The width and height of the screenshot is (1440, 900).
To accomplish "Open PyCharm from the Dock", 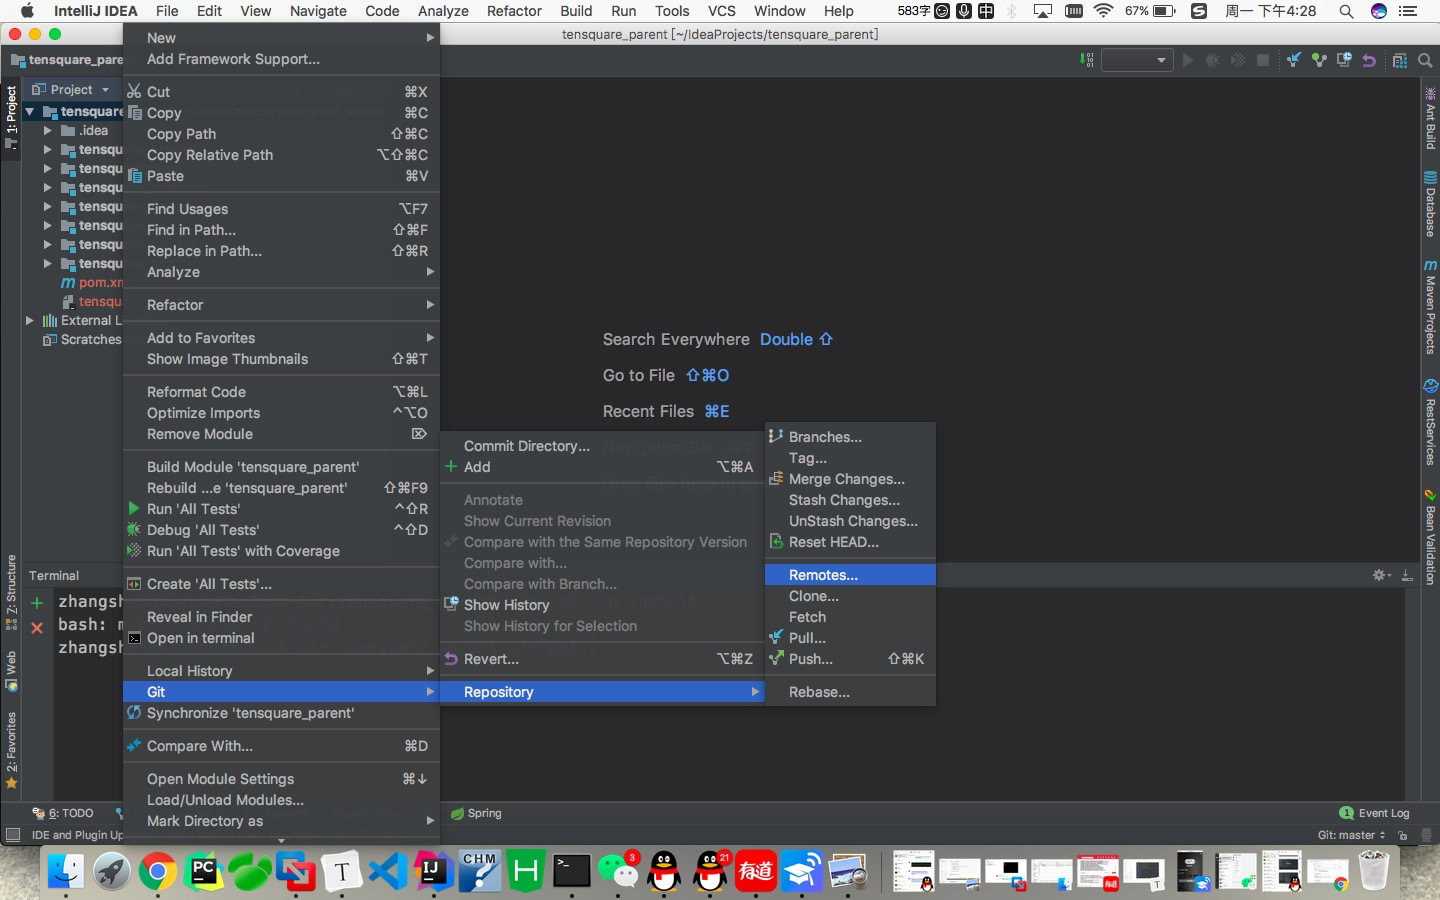I will [204, 872].
